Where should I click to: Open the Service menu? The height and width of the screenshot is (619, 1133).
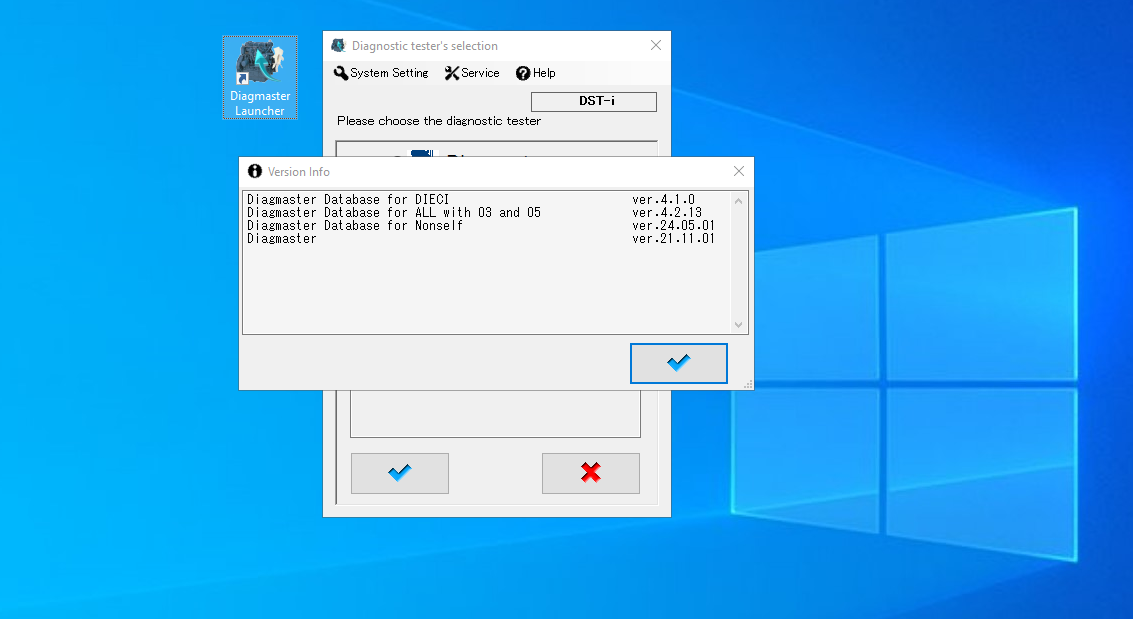pyautogui.click(x=472, y=73)
